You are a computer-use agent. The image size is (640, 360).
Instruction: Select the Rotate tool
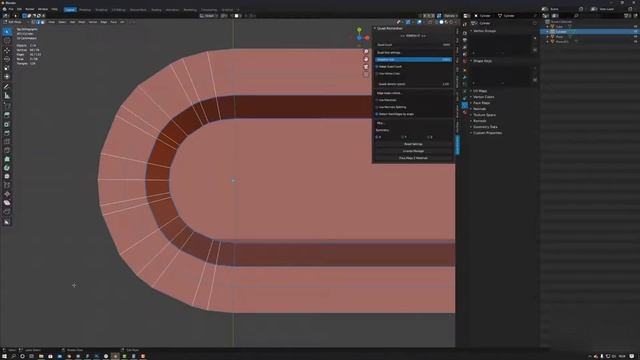click(7, 59)
